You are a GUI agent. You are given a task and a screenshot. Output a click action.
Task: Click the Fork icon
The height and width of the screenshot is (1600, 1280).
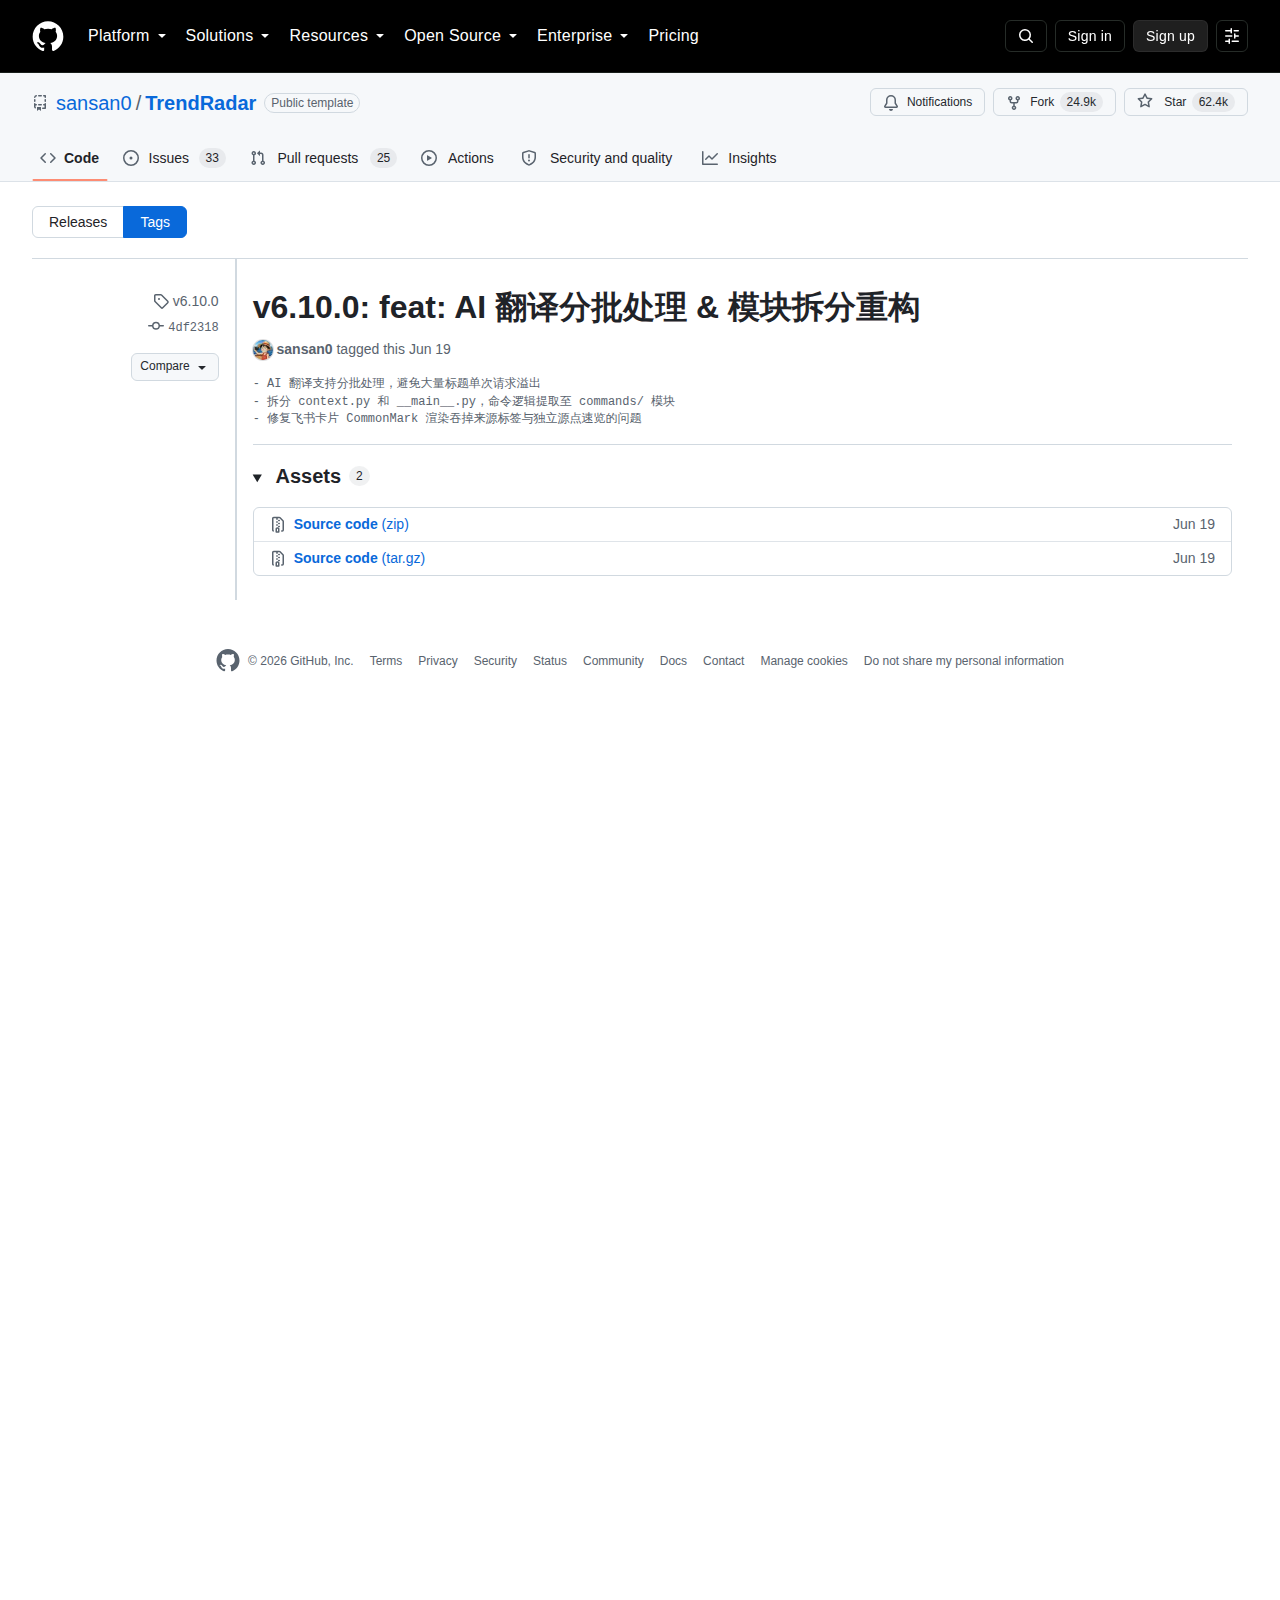coord(1014,102)
